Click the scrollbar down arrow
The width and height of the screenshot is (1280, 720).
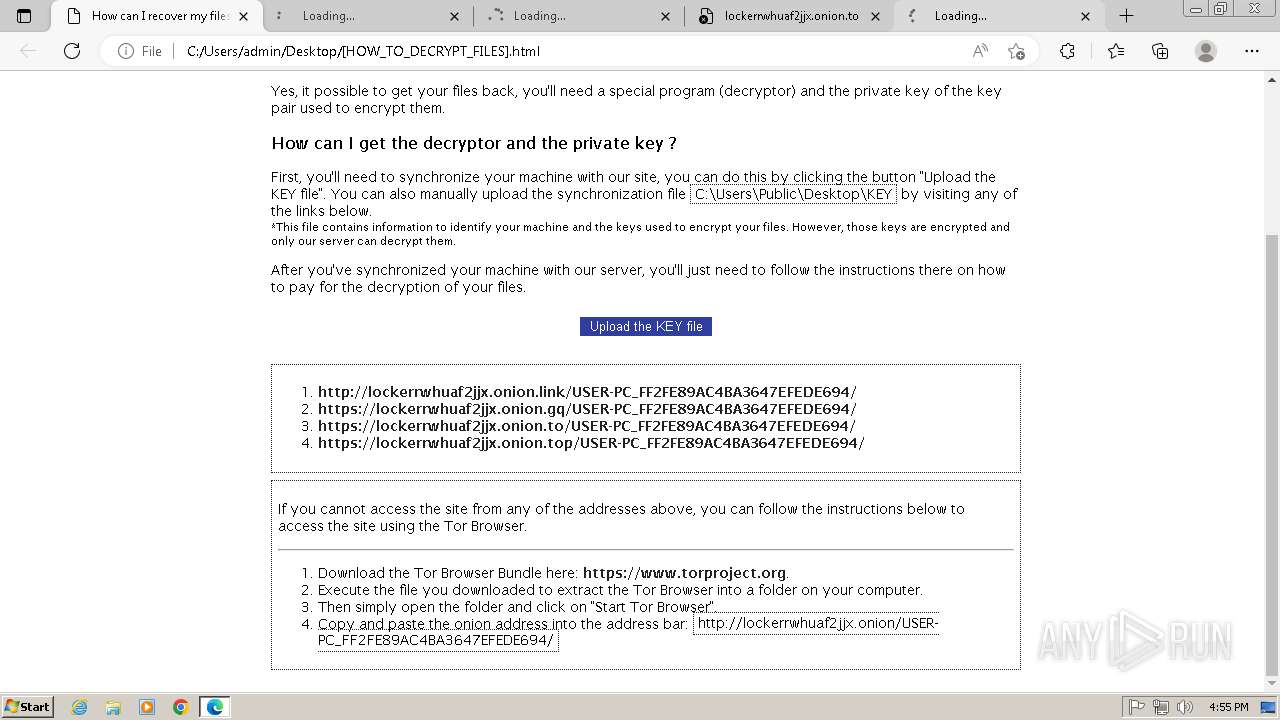(1272, 684)
